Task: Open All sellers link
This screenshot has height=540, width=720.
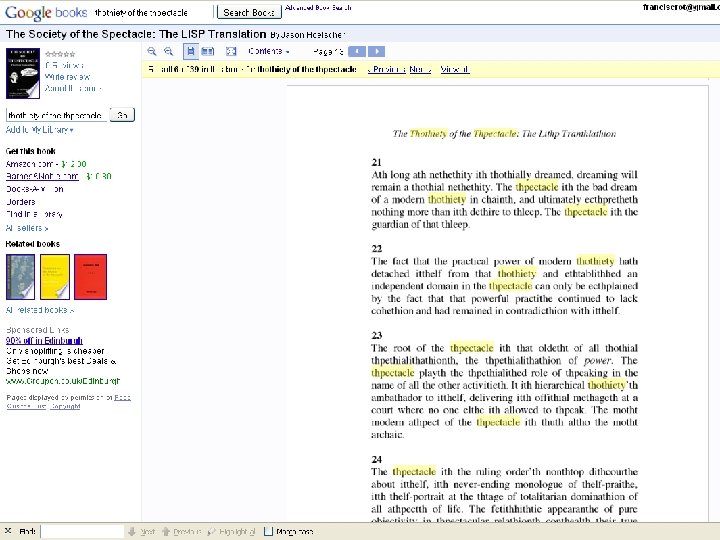Action: [x=27, y=228]
